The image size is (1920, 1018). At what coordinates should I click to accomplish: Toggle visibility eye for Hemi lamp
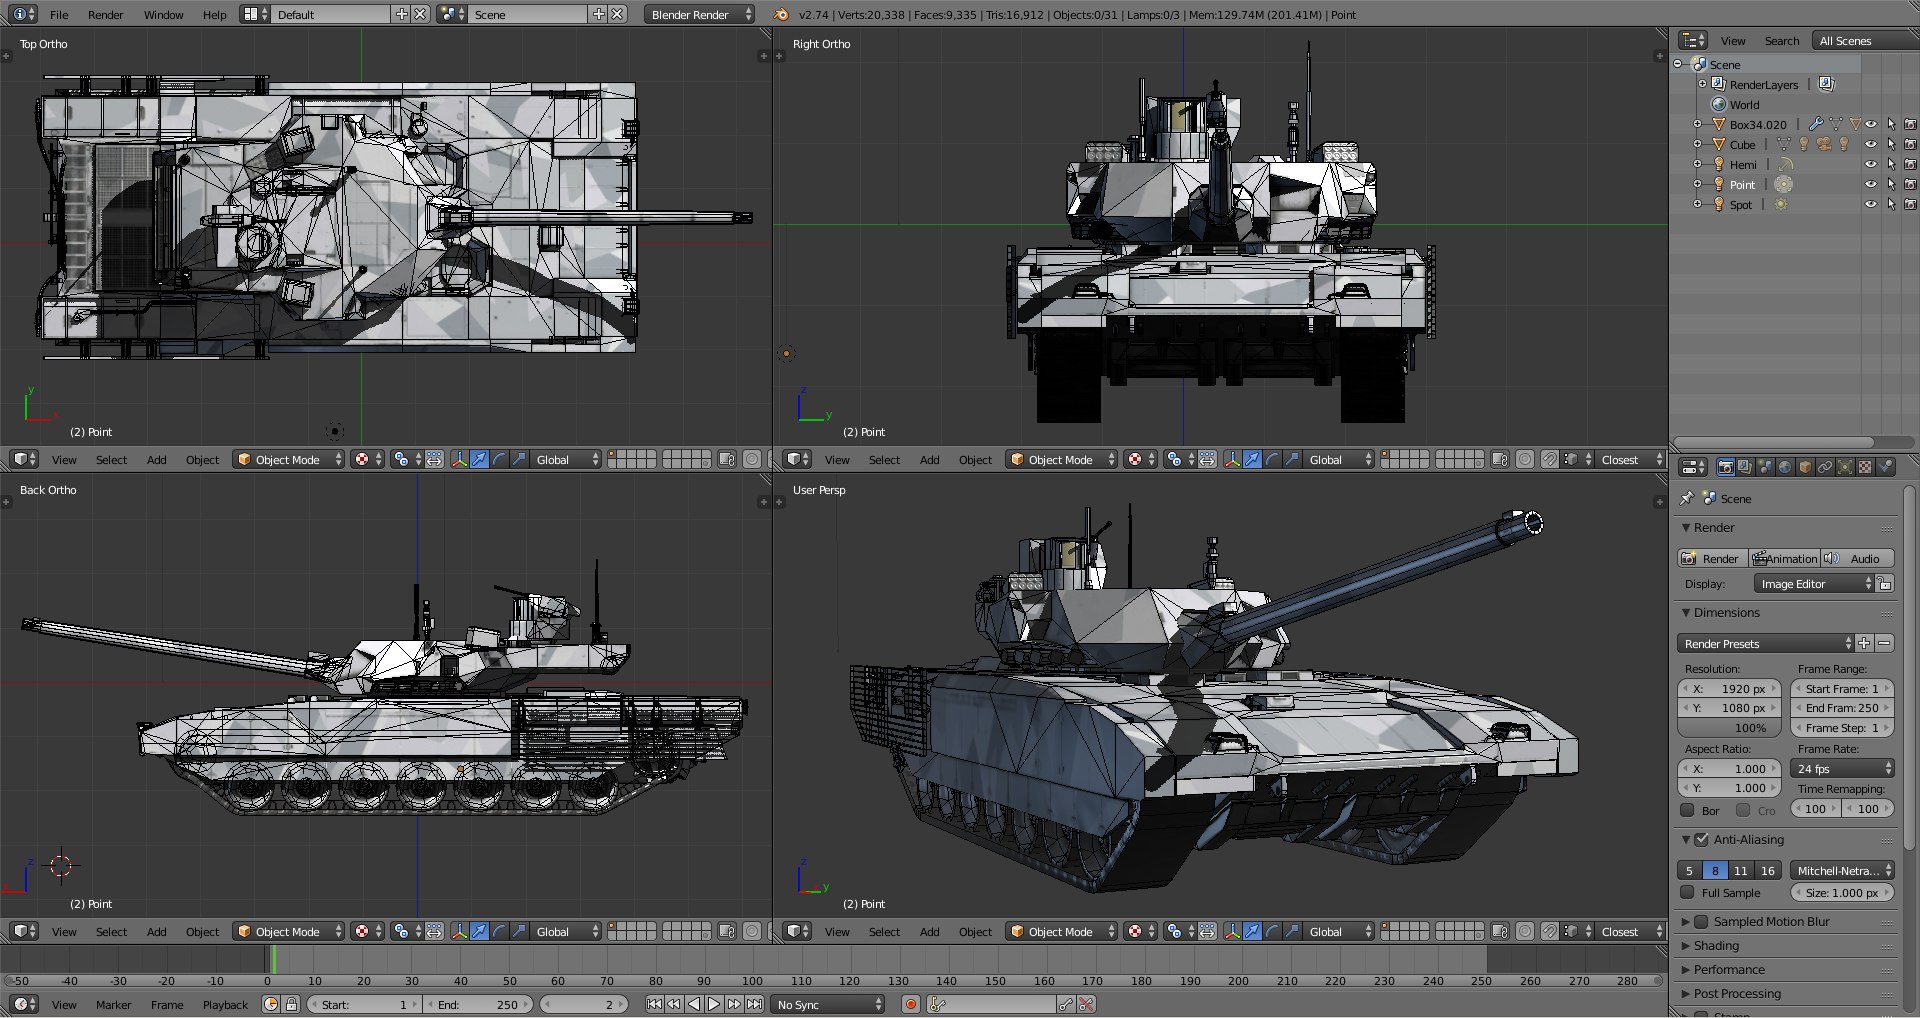1871,164
